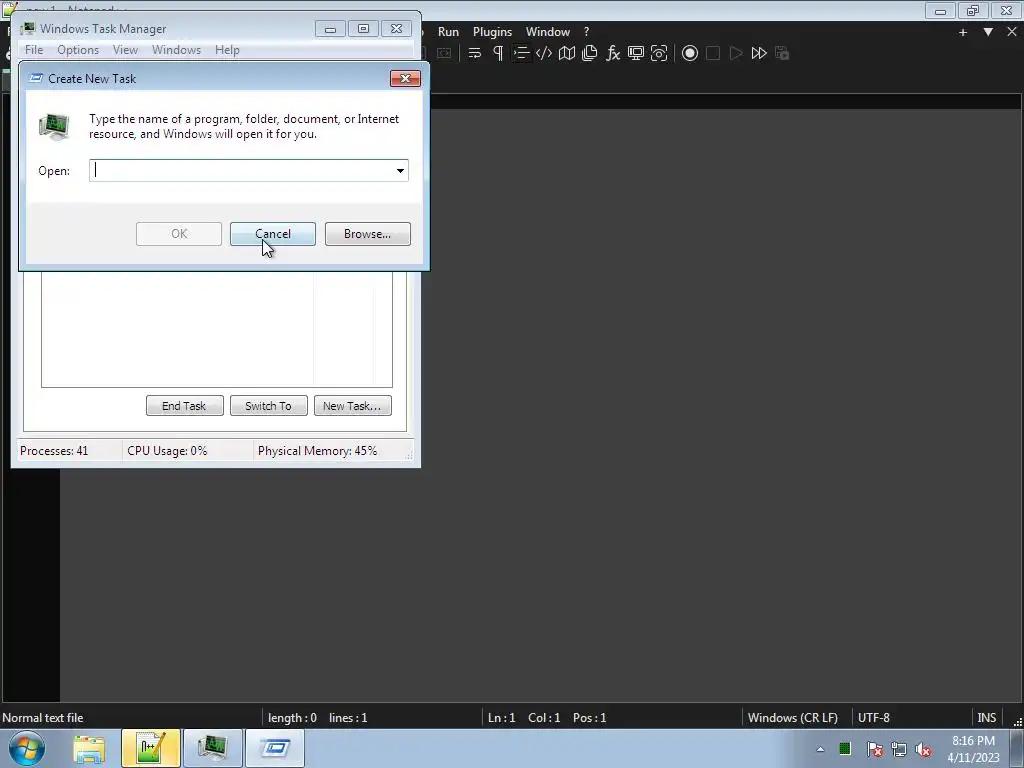
Task: Click the green CPU meter tray icon
Action: pyautogui.click(x=845, y=748)
